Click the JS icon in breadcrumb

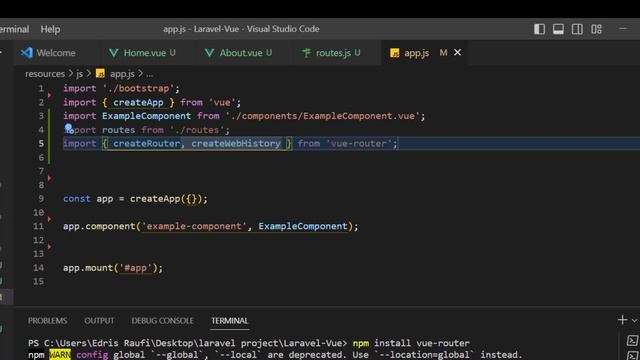[100, 73]
